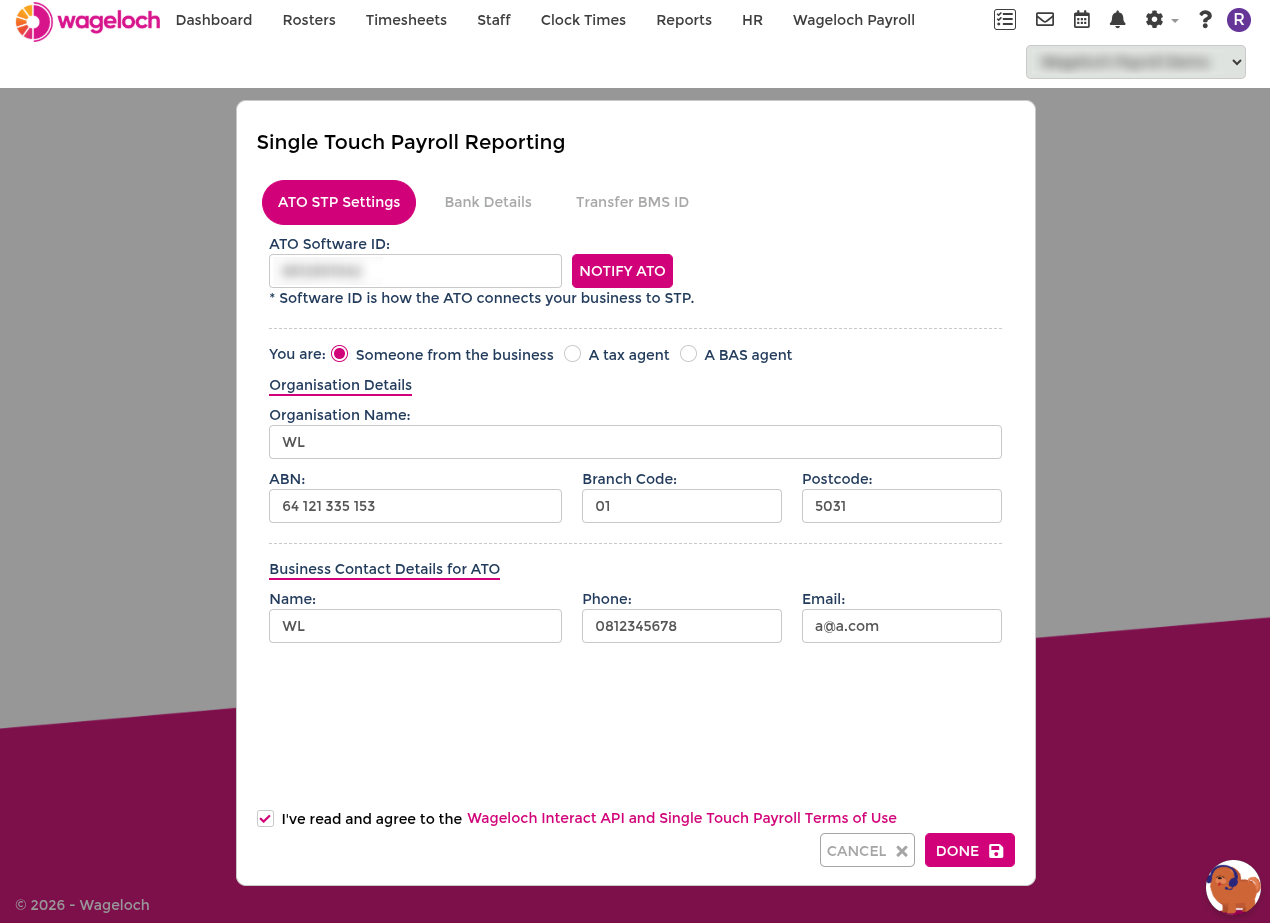Click 'Business Contact Details for ATO' heading
Viewport: 1270px width, 923px height.
point(384,569)
